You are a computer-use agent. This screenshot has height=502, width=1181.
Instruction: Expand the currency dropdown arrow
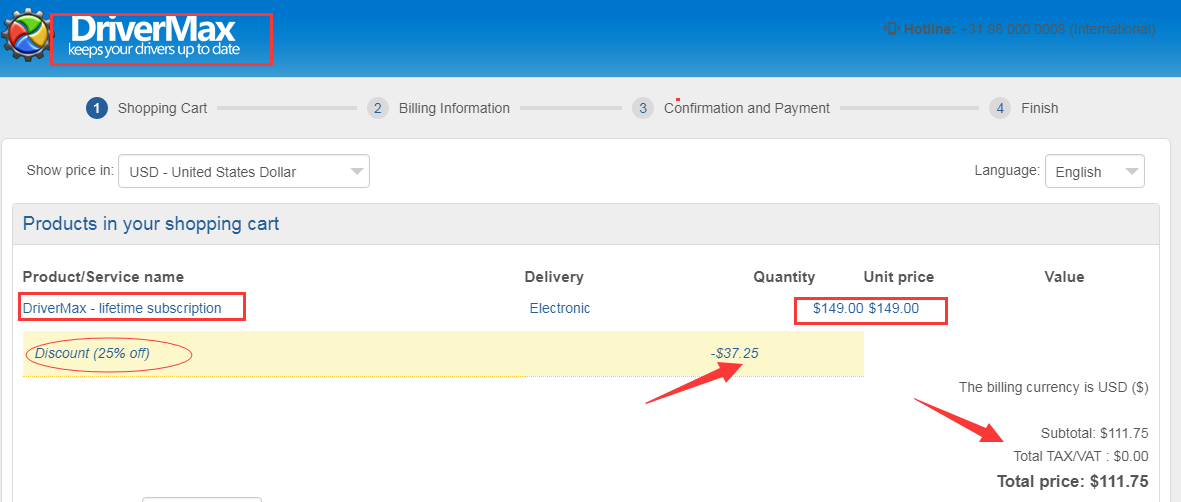click(x=357, y=172)
